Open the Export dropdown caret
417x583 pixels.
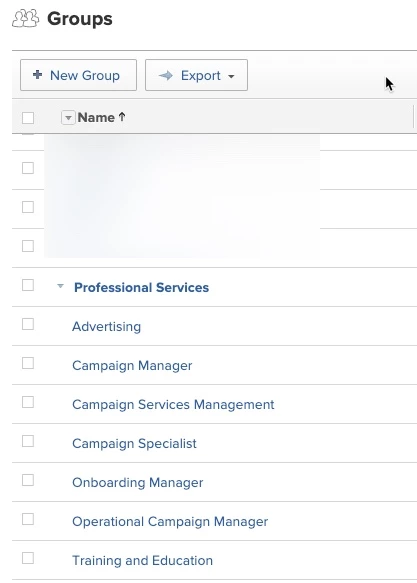click(231, 76)
